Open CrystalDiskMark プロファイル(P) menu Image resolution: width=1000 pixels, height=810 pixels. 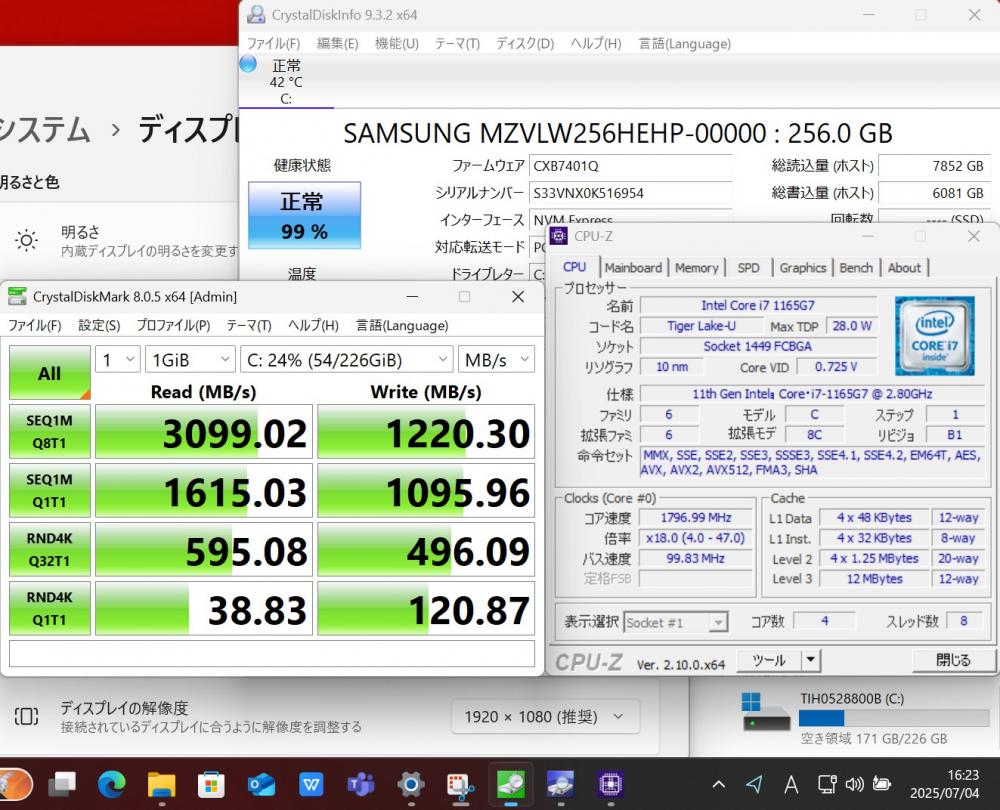coord(173,325)
